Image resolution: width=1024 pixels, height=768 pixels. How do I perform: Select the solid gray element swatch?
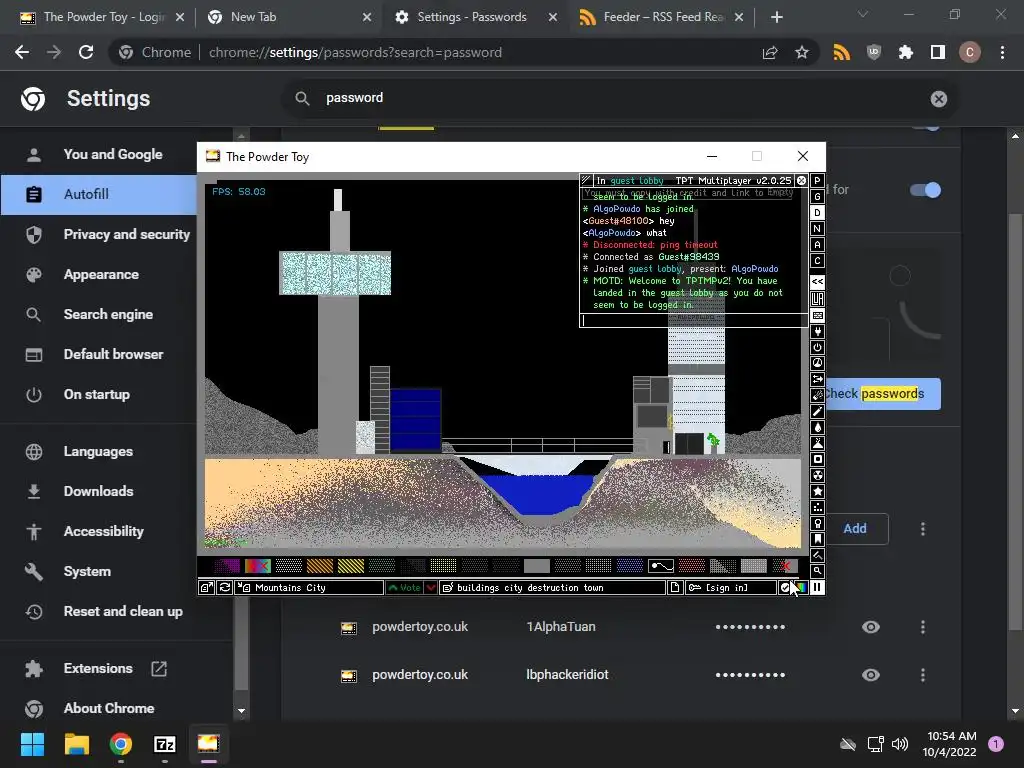click(537, 566)
